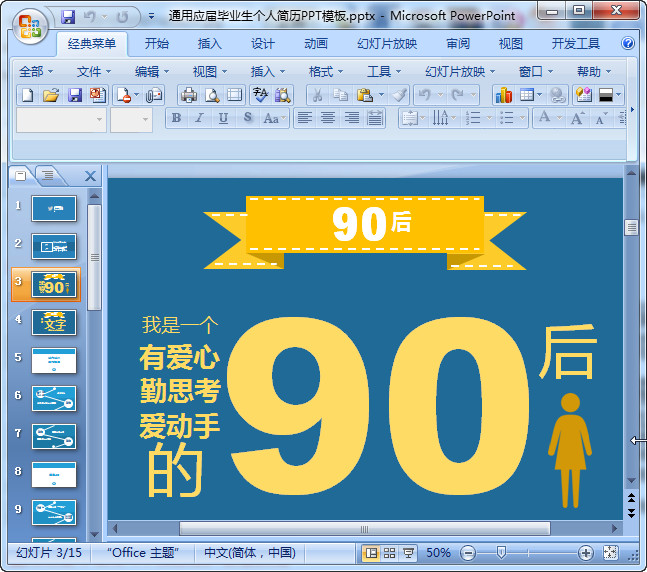The image size is (647, 572).
Task: Switch to Slide Sorter view
Action: pyautogui.click(x=389, y=553)
